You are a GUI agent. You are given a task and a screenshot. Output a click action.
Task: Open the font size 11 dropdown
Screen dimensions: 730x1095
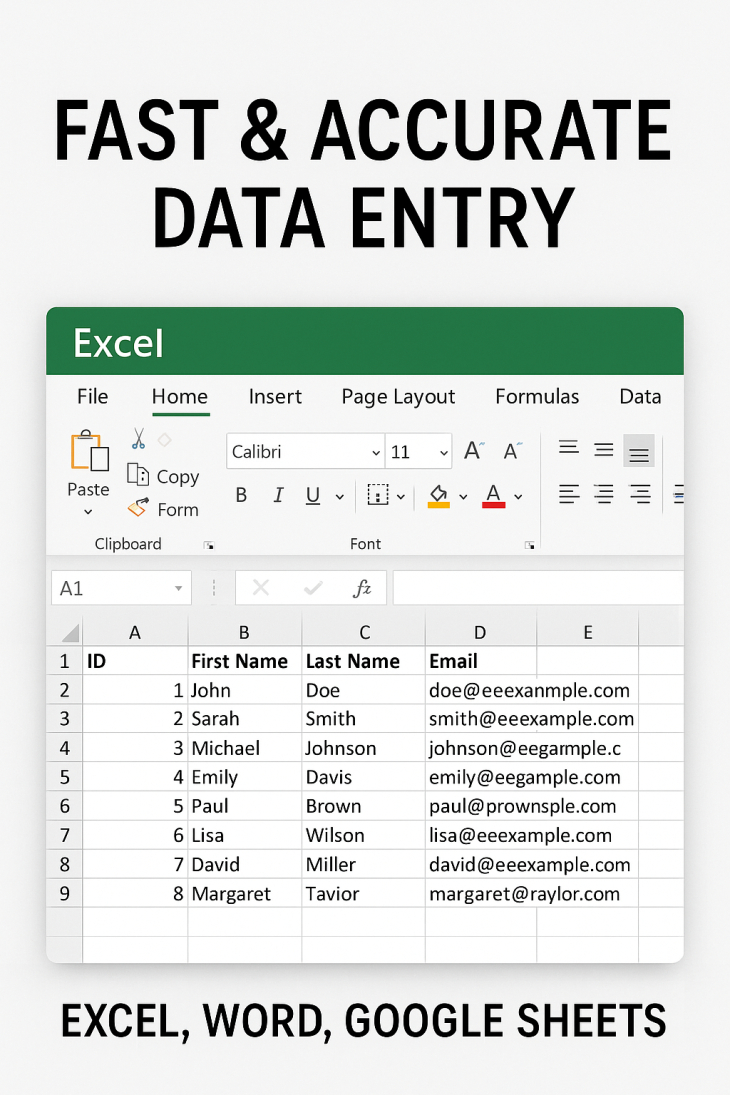click(x=444, y=453)
